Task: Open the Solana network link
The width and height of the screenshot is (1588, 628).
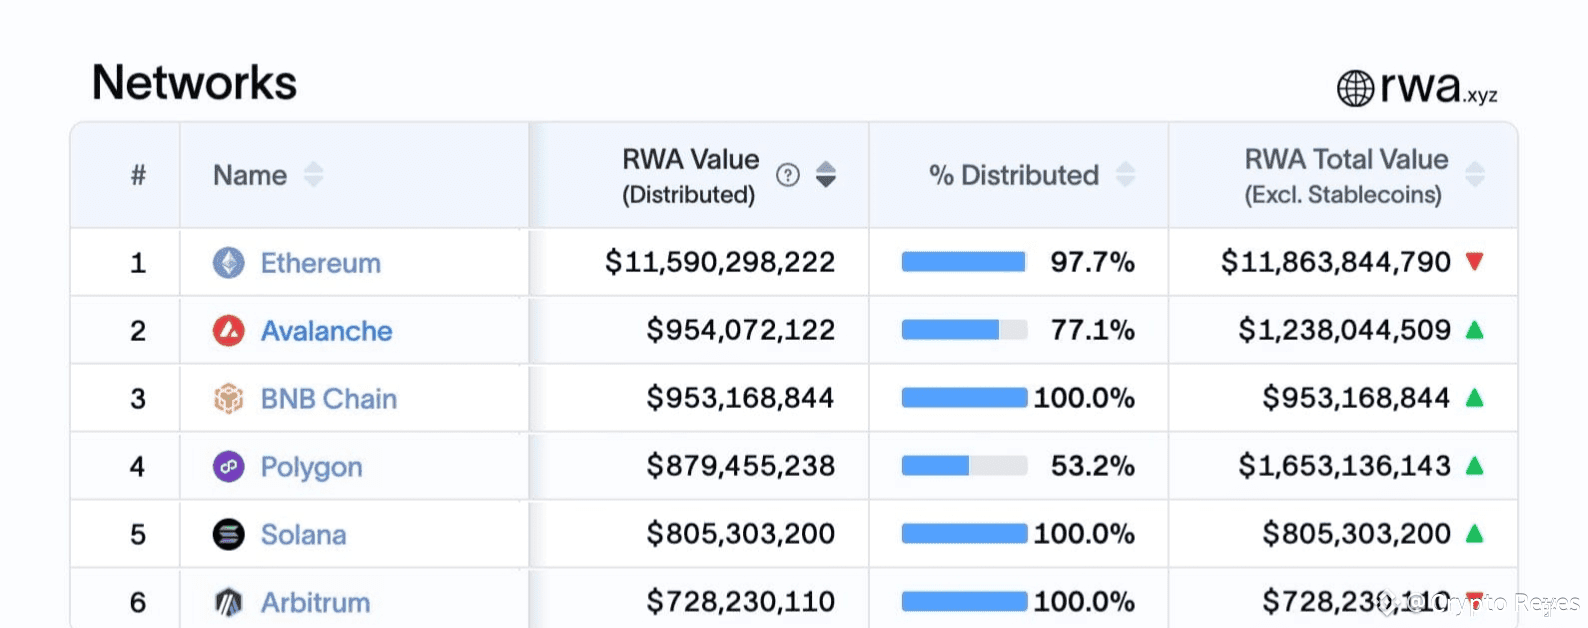Action: coord(303,535)
